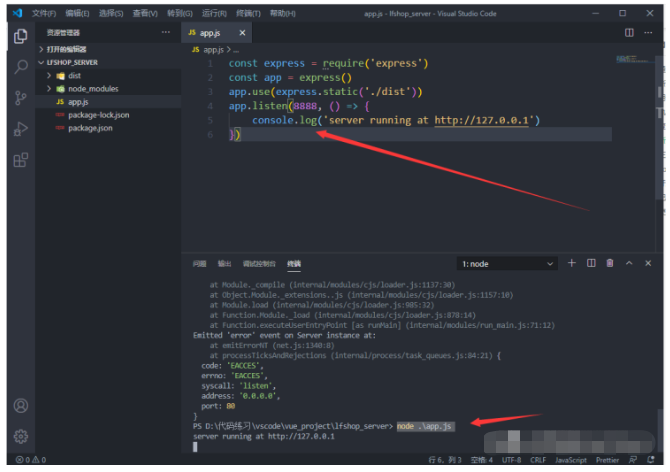Maximize the terminal panel with chevron up
The height and width of the screenshot is (472, 670).
629,263
